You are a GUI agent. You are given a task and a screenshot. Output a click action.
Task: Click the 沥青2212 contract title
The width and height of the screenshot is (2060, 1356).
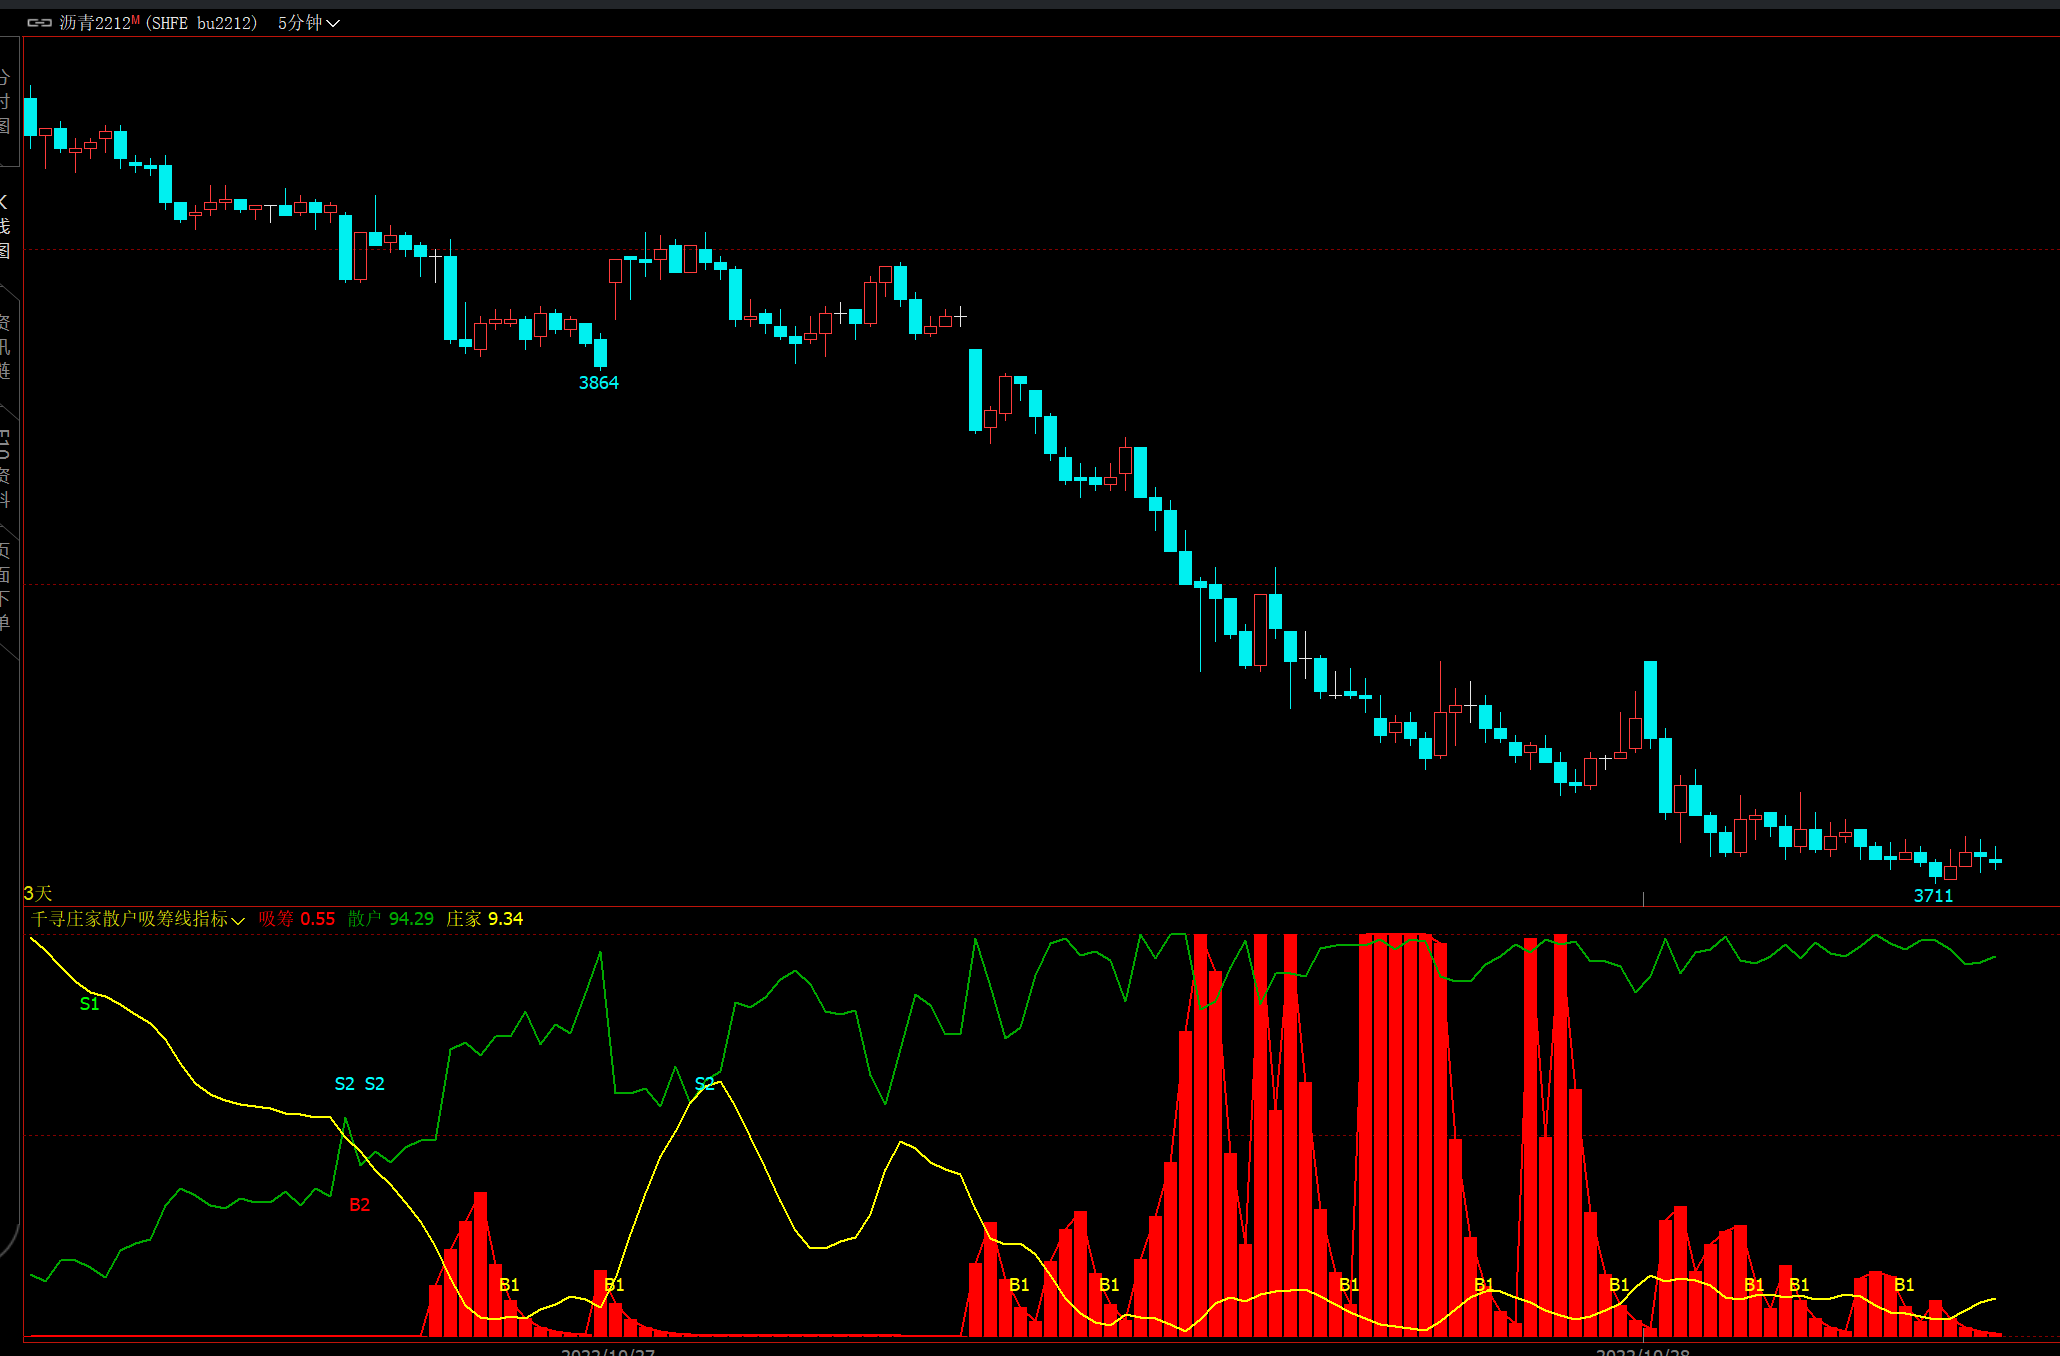pyautogui.click(x=94, y=23)
